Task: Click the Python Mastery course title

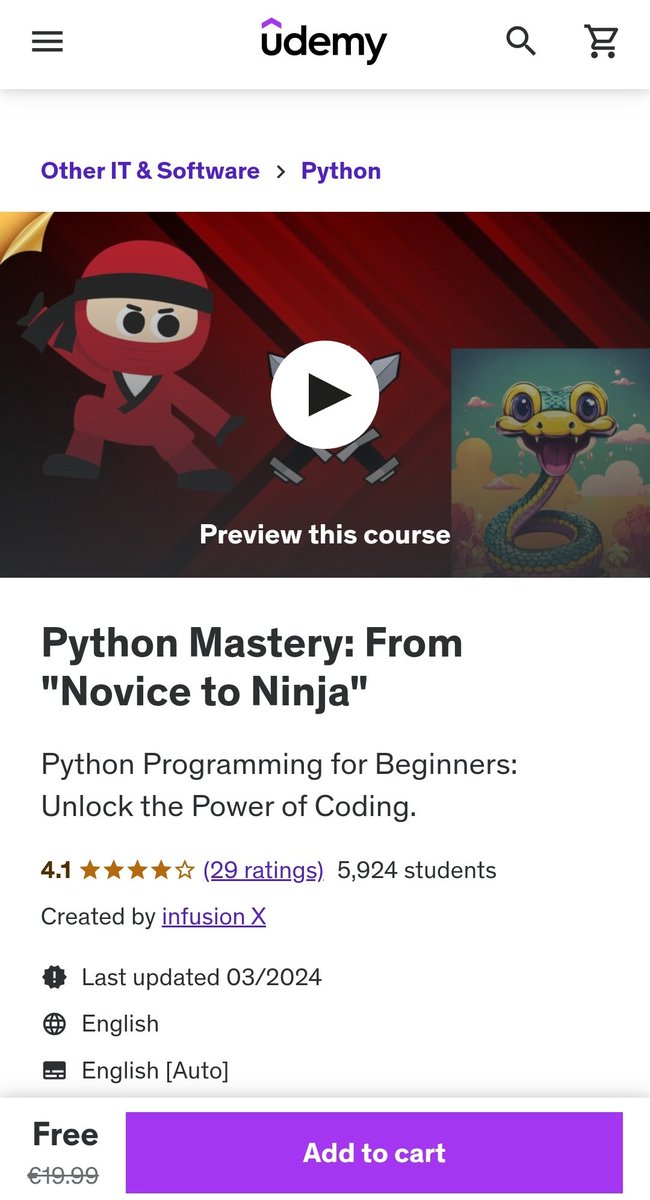Action: click(252, 666)
